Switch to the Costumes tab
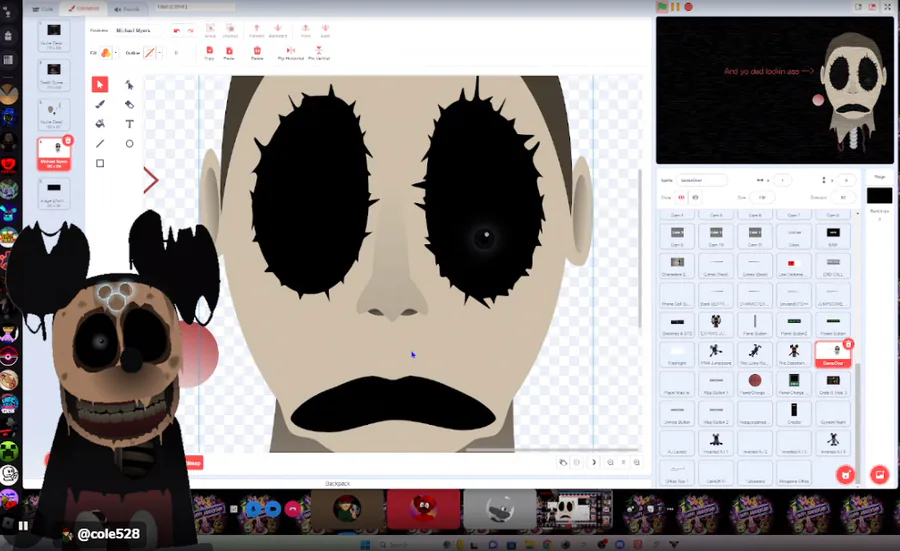 (x=84, y=9)
